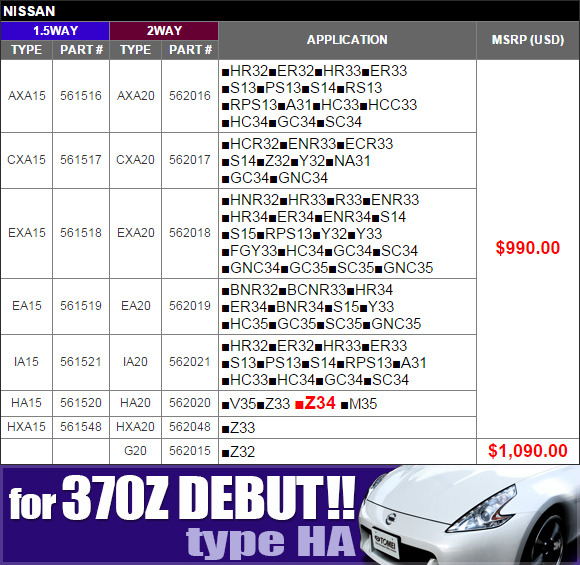Screen dimensions: 580x565
Task: Click the $1,090.00 price
Action: [528, 451]
